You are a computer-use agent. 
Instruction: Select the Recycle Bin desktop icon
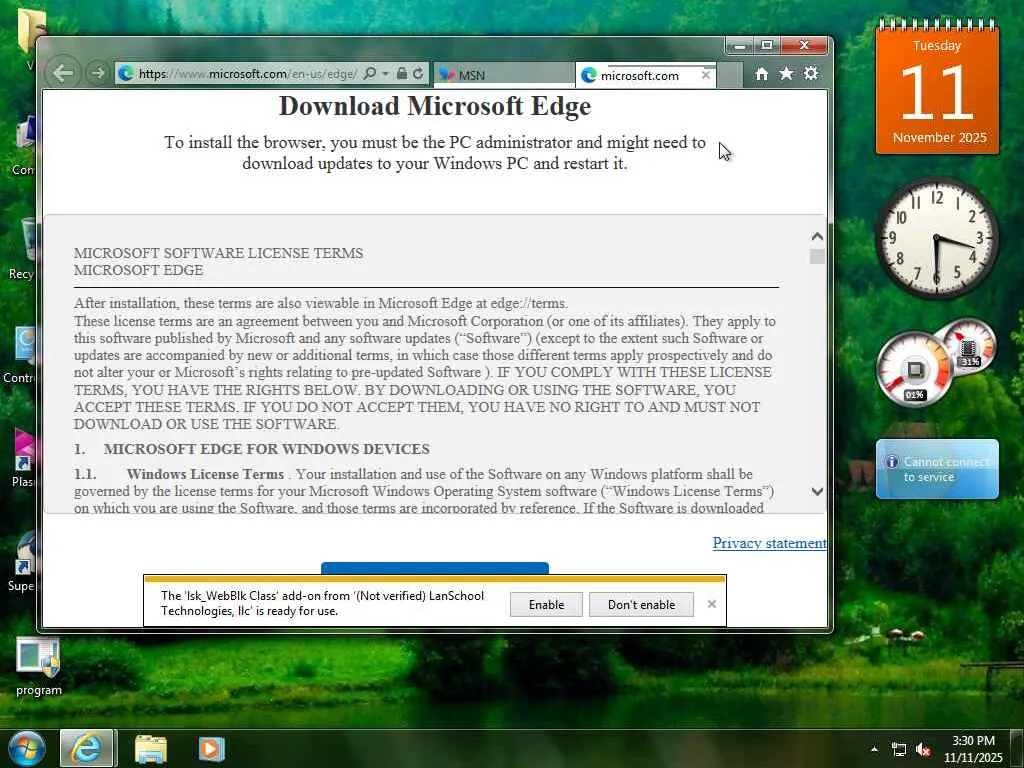(23, 249)
